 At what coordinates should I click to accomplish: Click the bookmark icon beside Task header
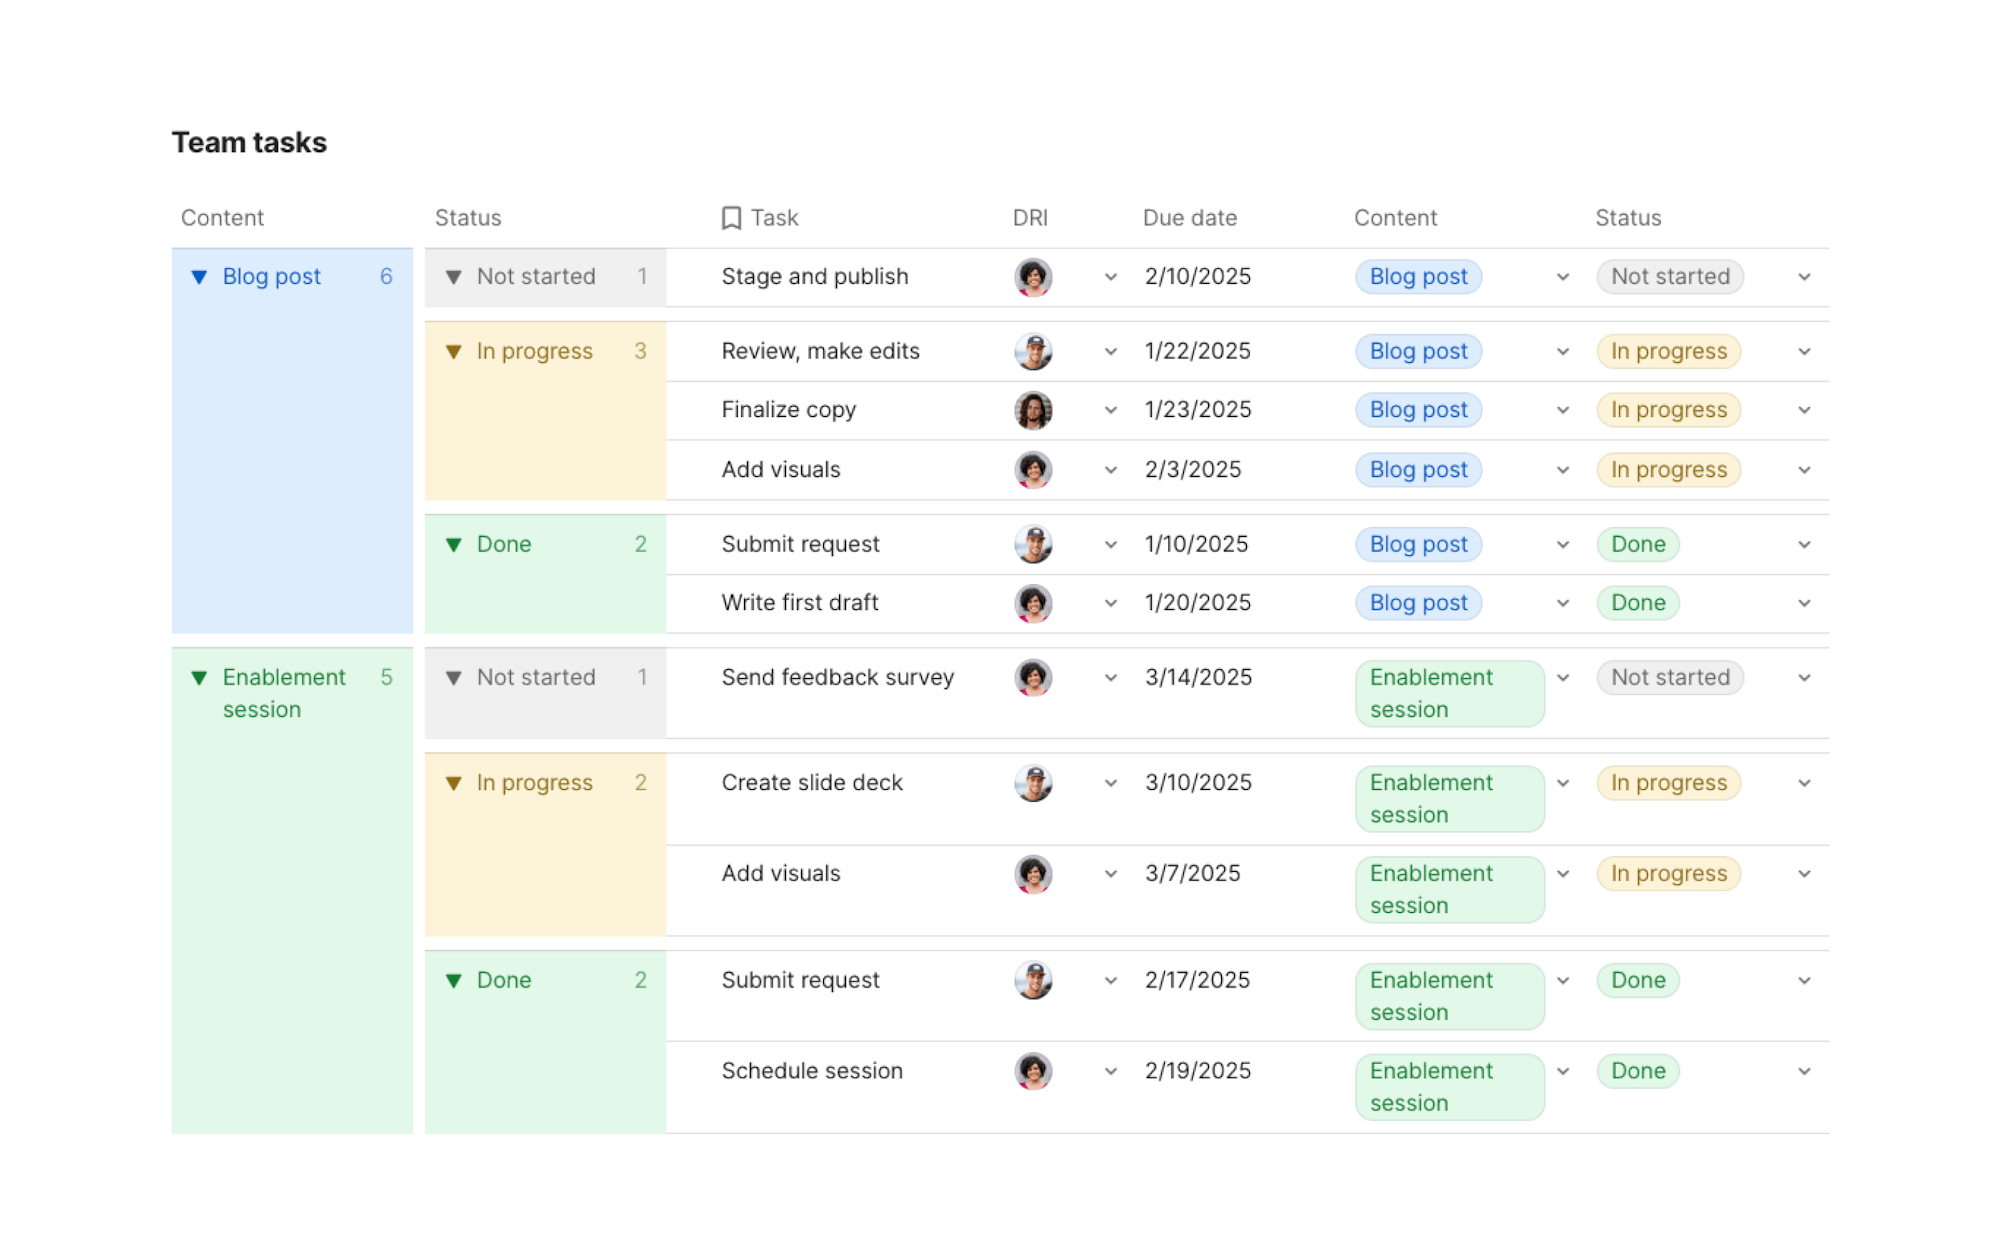click(x=731, y=218)
